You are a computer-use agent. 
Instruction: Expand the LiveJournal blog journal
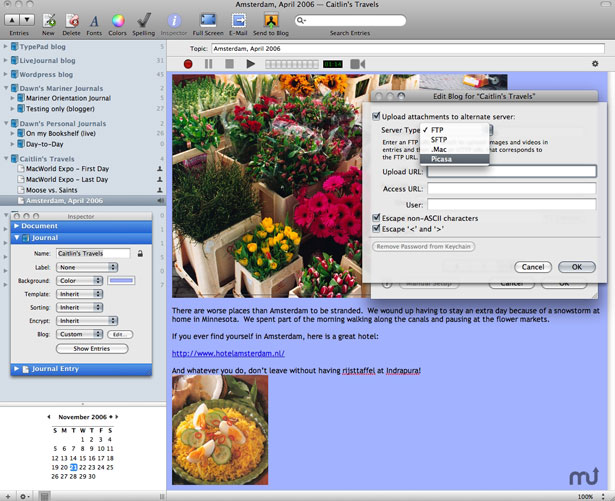coord(5,60)
